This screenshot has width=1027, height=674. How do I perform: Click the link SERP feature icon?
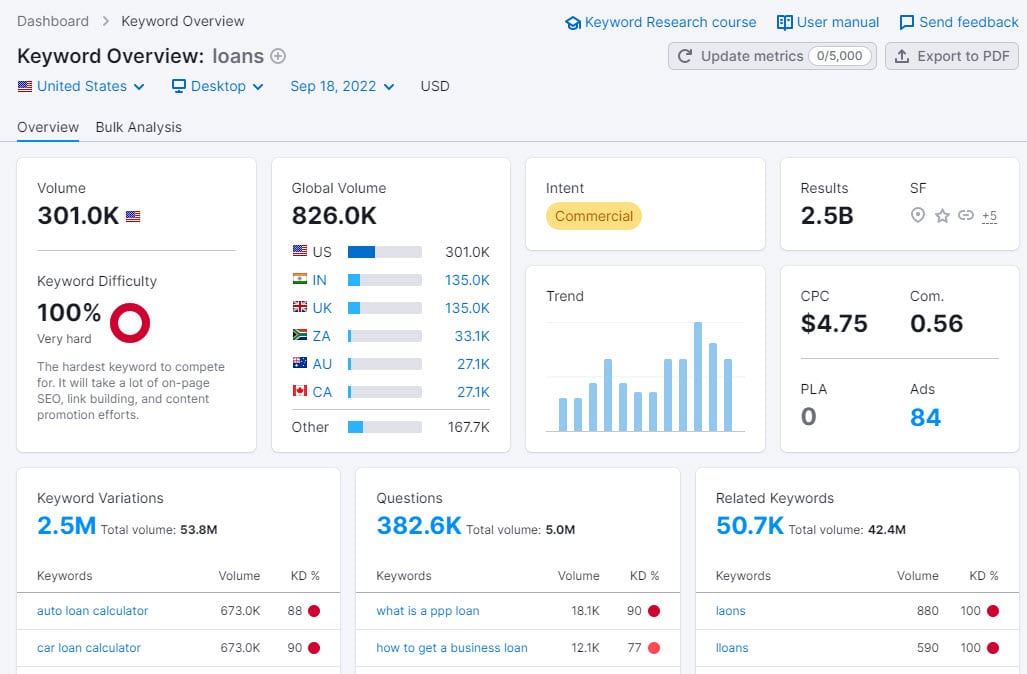965,215
